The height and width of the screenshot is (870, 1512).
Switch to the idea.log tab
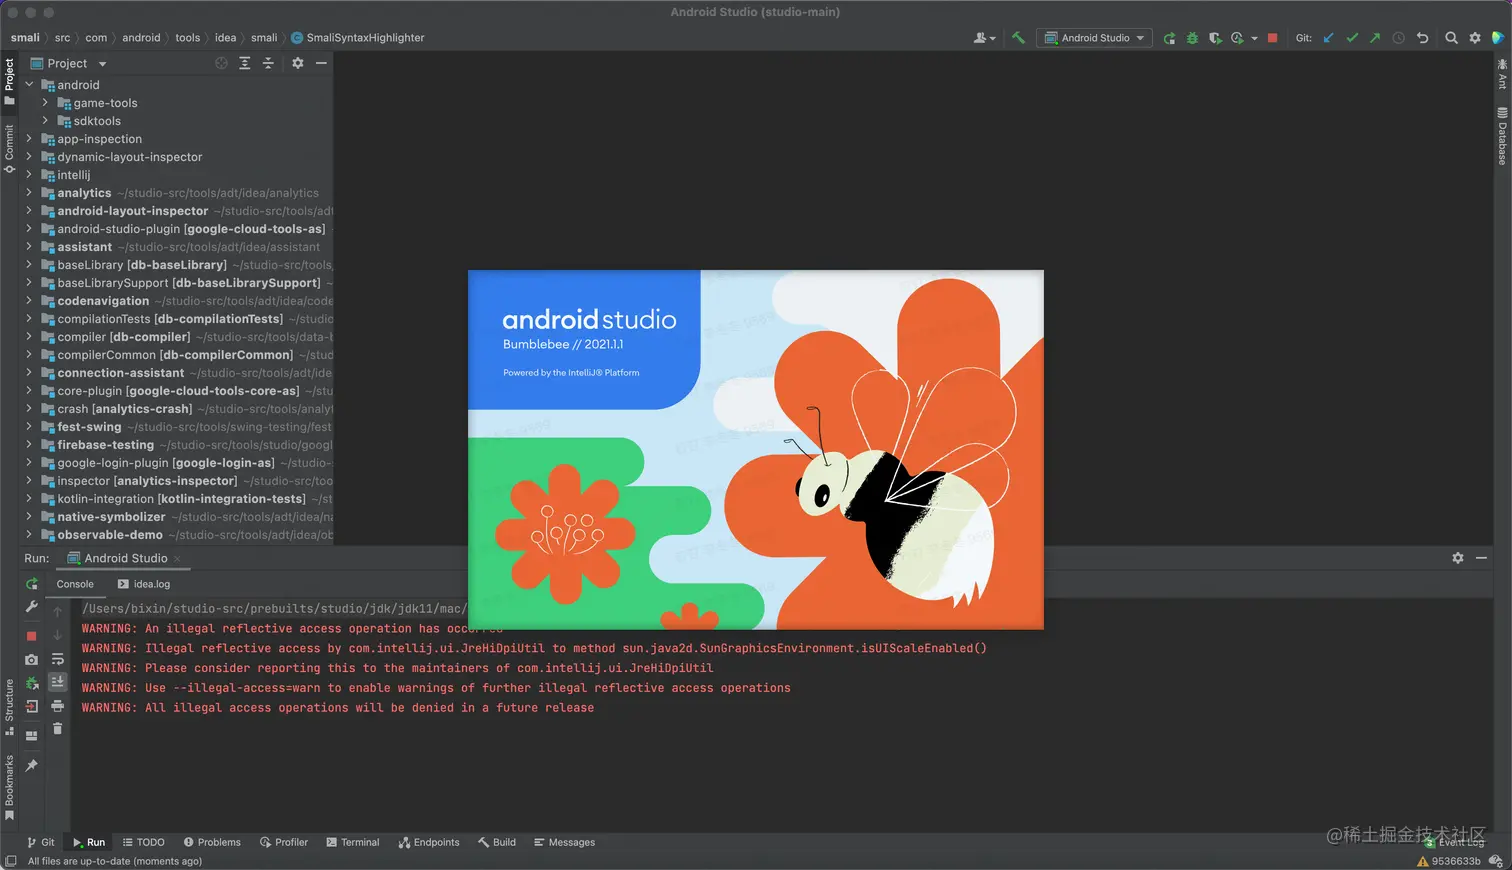click(x=144, y=584)
